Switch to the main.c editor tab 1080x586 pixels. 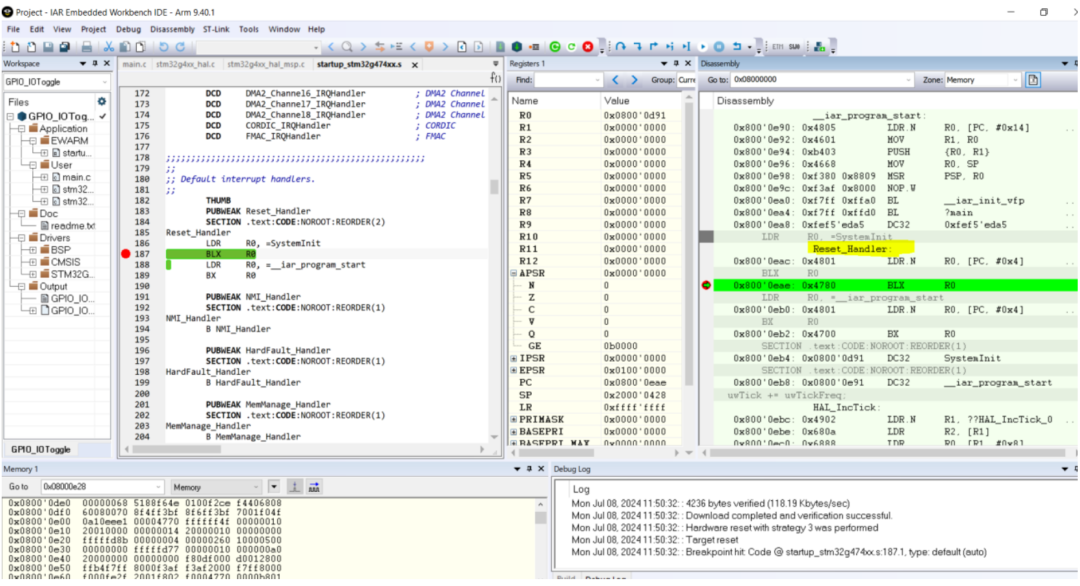point(134,65)
